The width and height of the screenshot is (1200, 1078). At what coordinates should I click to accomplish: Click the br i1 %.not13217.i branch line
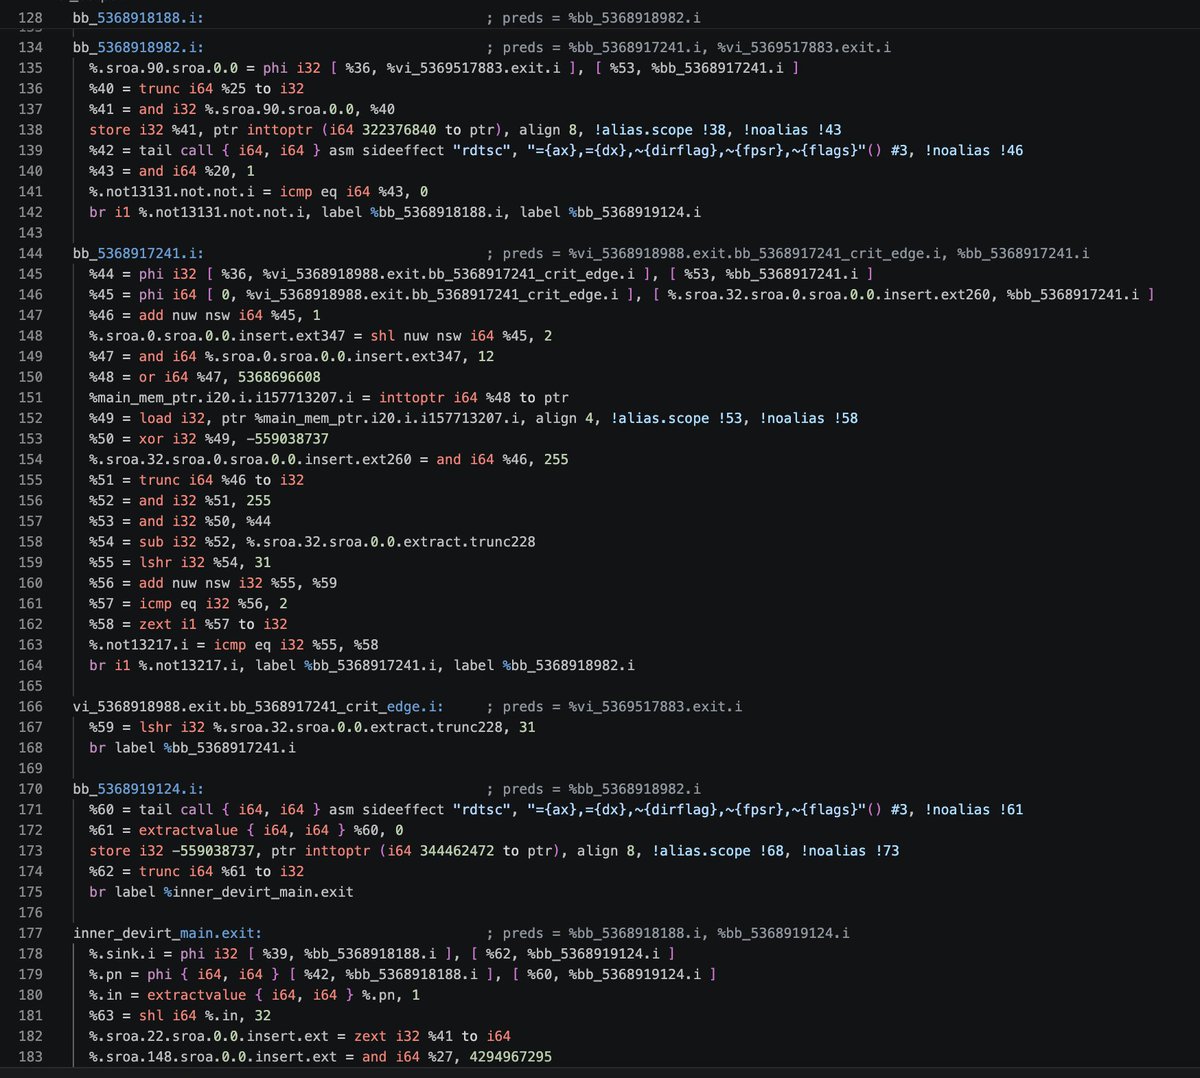[x=362, y=665]
